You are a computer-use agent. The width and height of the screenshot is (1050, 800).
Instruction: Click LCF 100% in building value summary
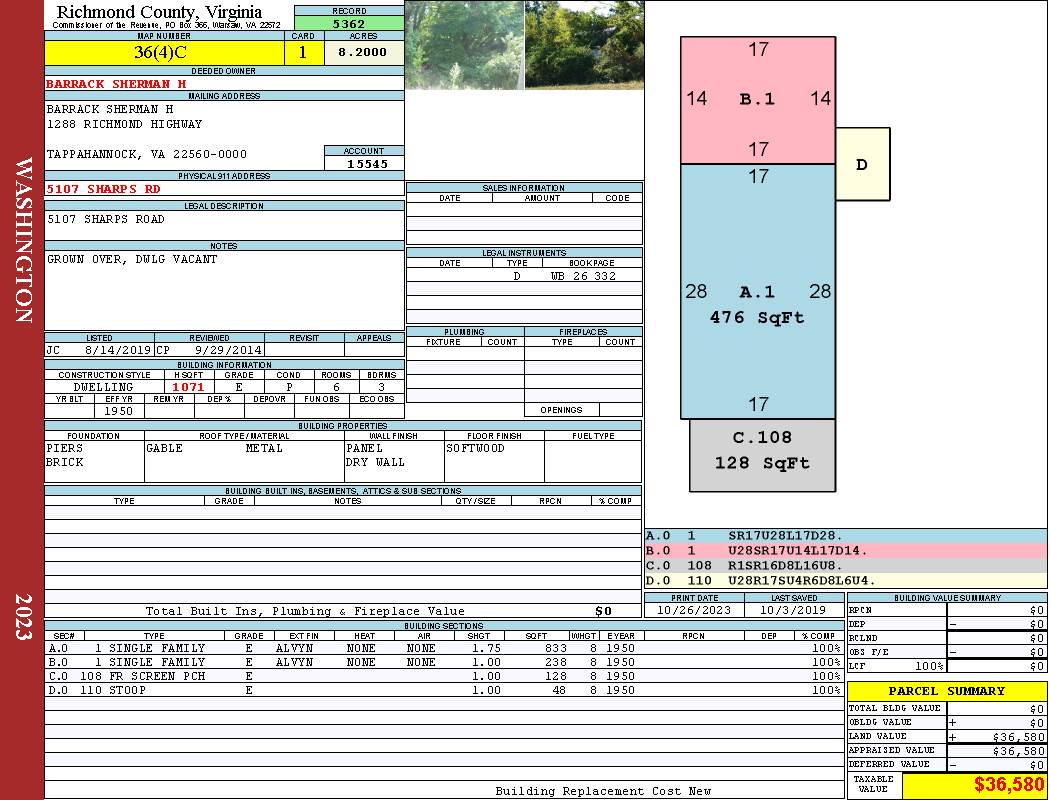click(929, 666)
